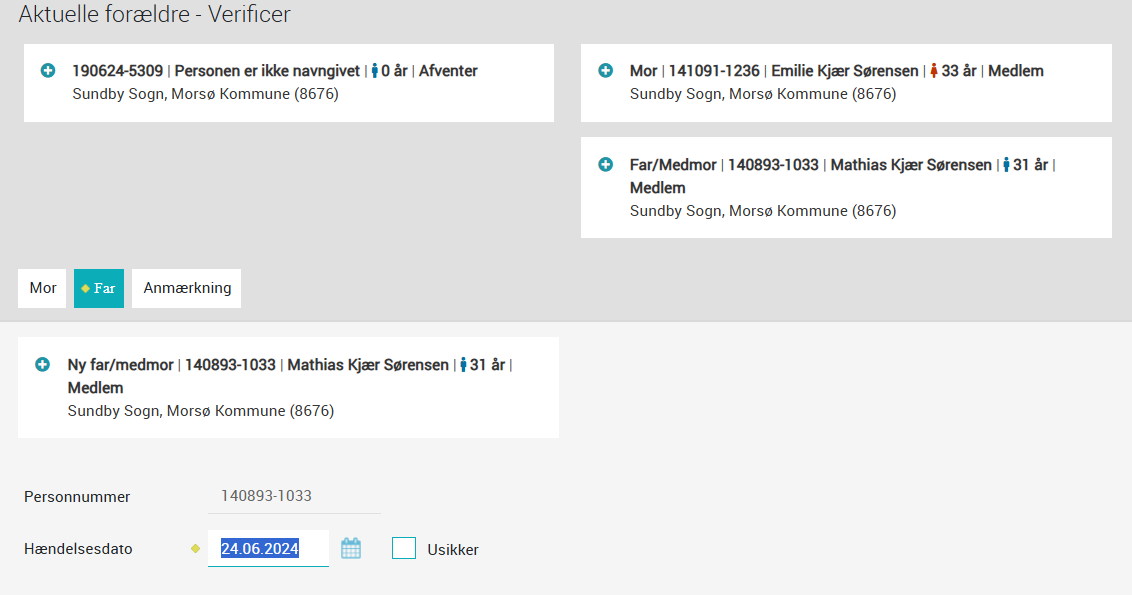Expand the unnamed child 190624-5309 card
Screen dimensions: 1132x595
pos(47,71)
